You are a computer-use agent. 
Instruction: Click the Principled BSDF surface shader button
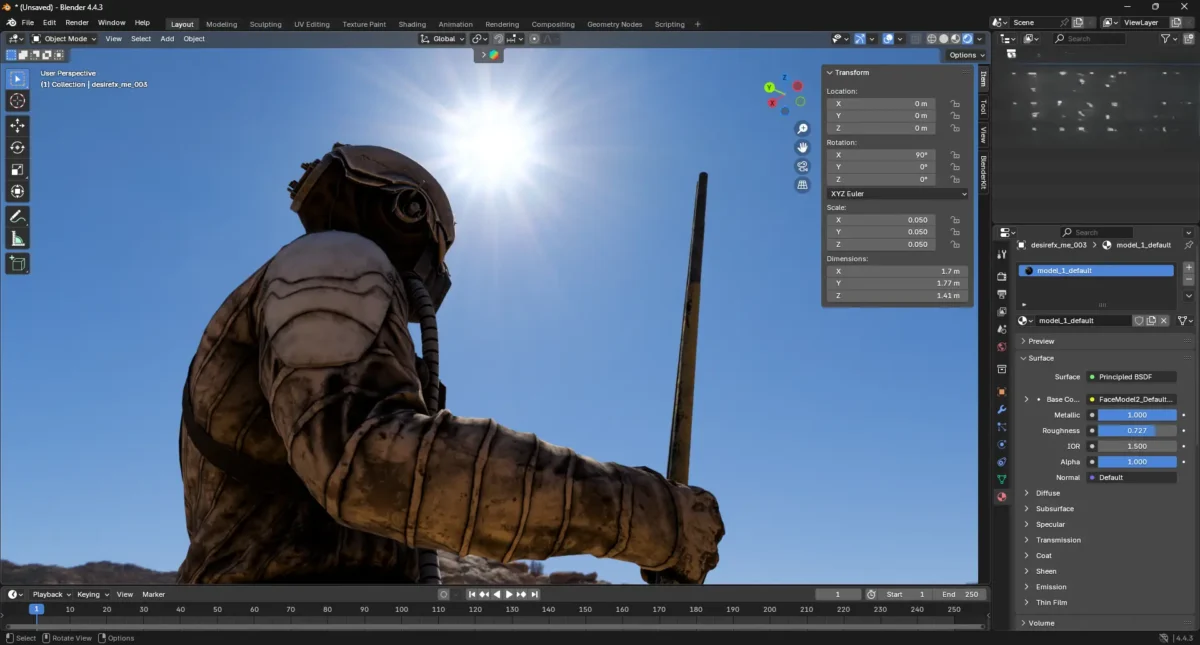click(1131, 377)
